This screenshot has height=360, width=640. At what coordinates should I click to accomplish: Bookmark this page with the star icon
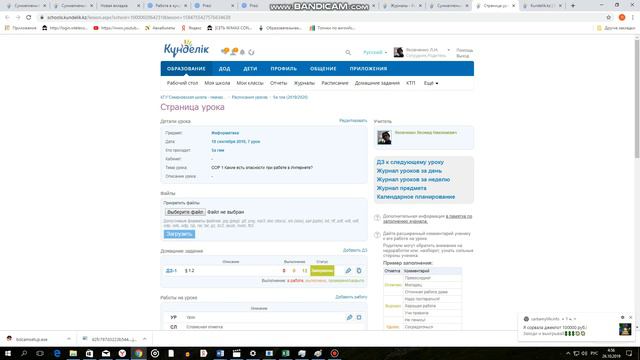[609, 18]
